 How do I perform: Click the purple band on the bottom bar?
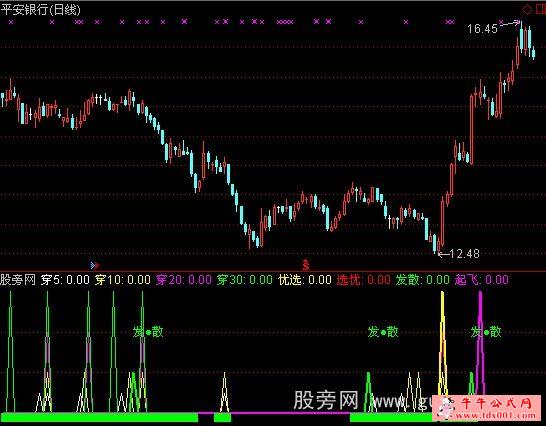[x=291, y=413]
